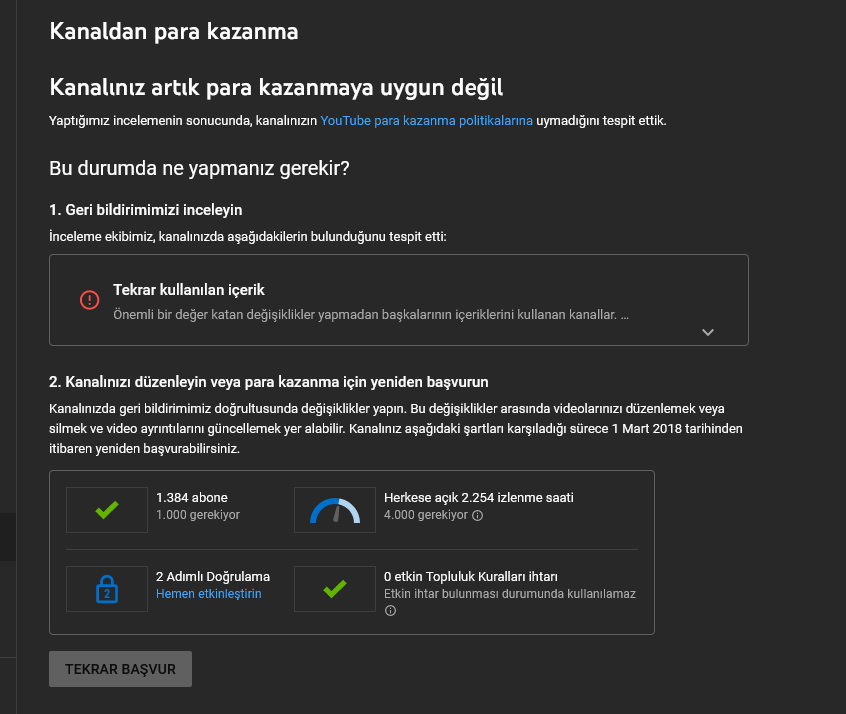Open Hemen etkinleştirin link
Viewport: 846px width, 714px height.
pyautogui.click(x=208, y=594)
